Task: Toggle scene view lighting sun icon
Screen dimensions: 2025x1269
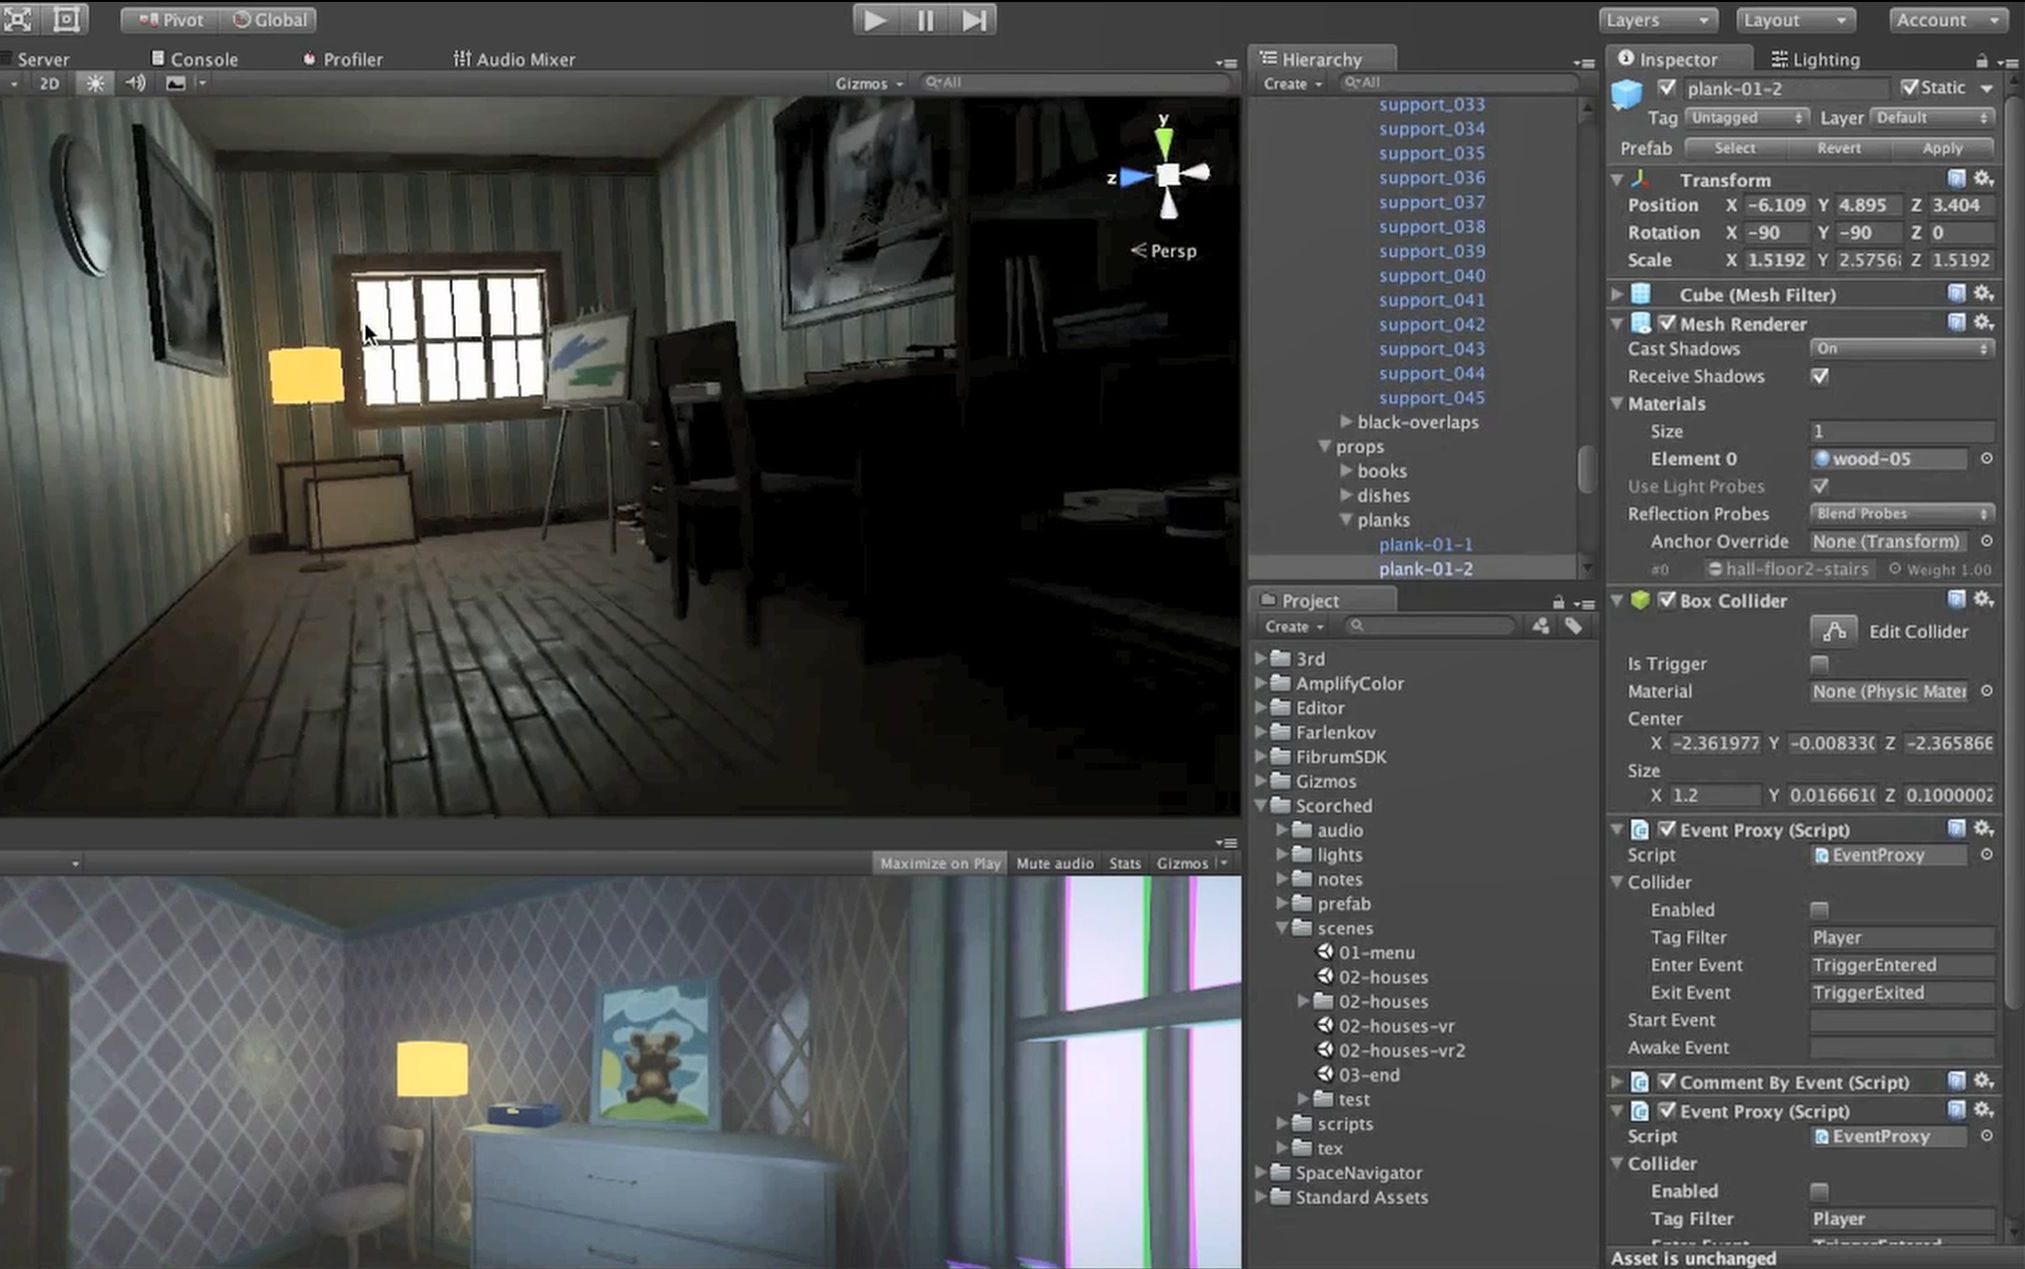Action: coord(95,83)
